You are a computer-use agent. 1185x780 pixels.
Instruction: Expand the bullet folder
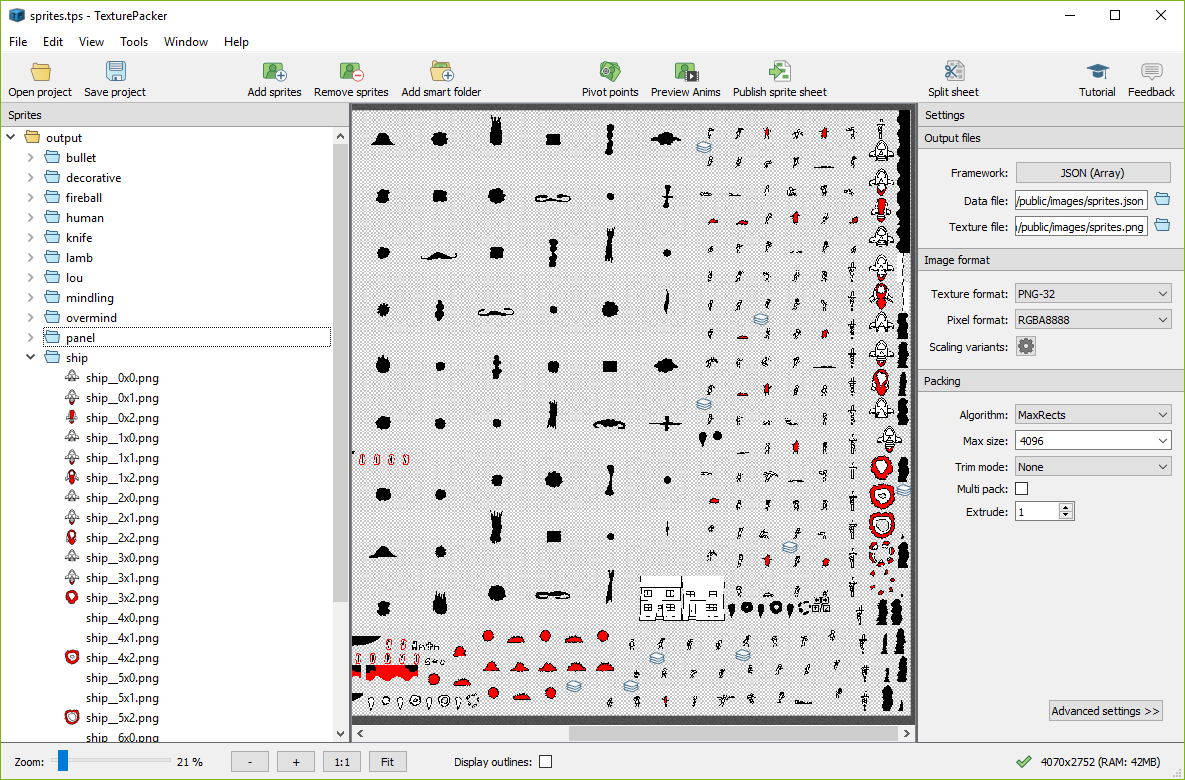click(x=30, y=158)
